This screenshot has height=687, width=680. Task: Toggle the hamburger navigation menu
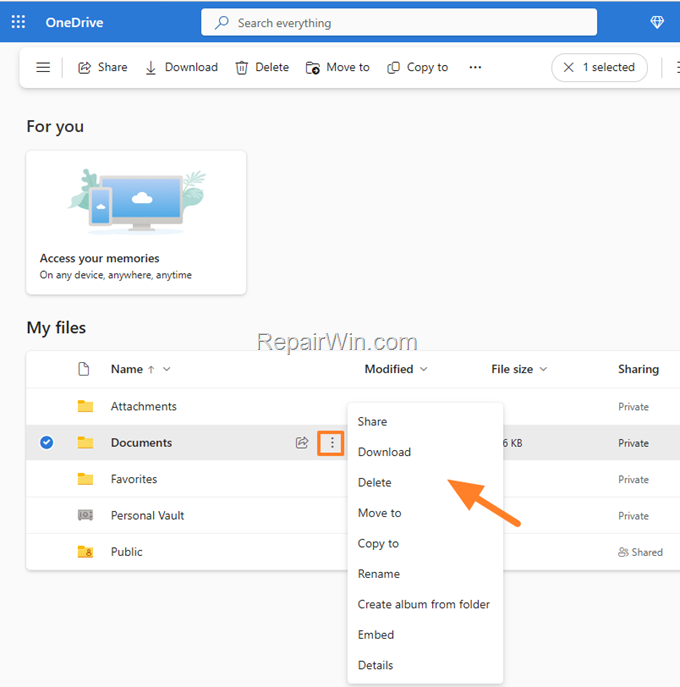43,67
